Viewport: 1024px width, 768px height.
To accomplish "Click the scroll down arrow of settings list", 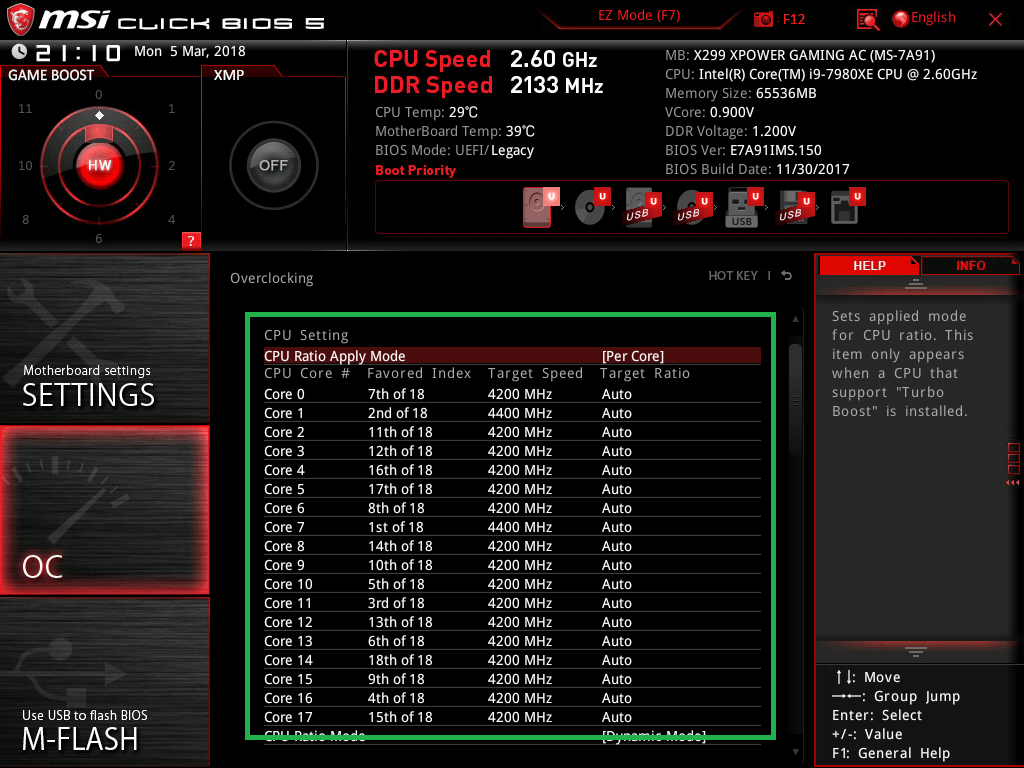I will 795,752.
